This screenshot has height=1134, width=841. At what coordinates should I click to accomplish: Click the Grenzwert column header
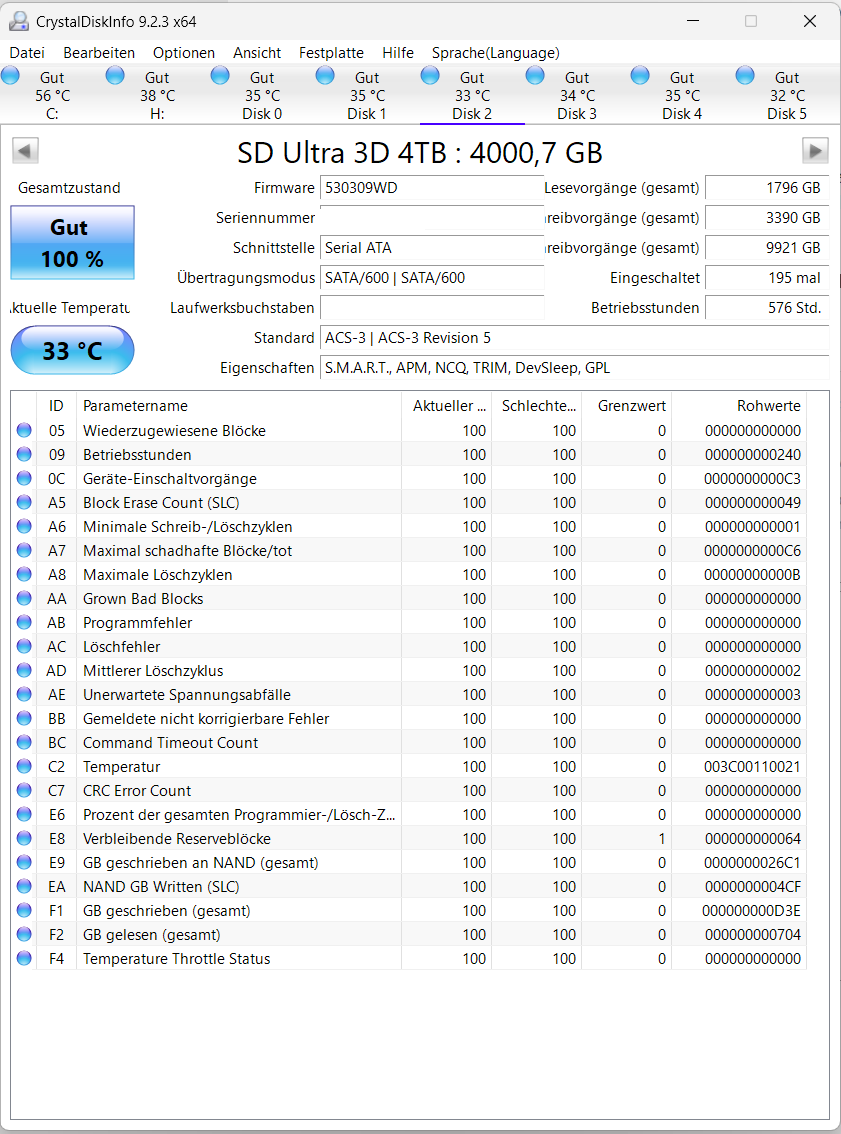(x=626, y=406)
